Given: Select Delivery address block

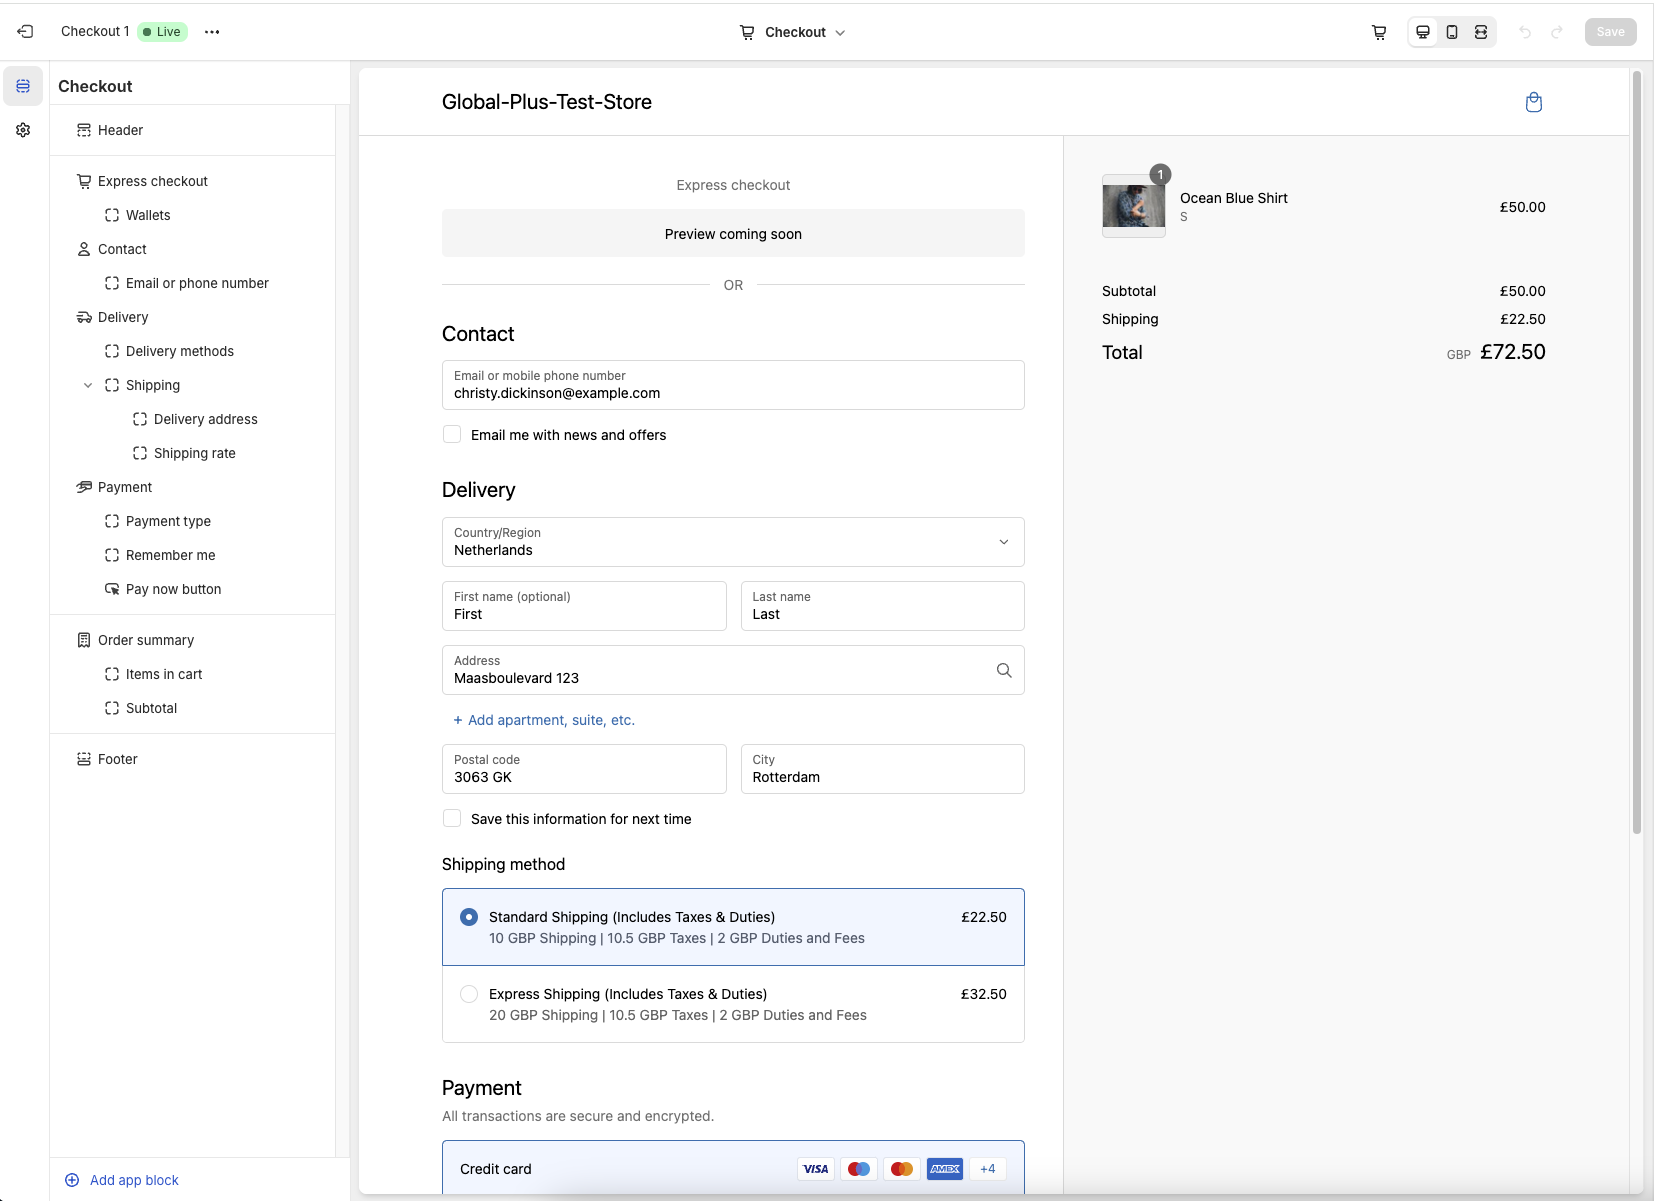Looking at the screenshot, I should point(193,419).
